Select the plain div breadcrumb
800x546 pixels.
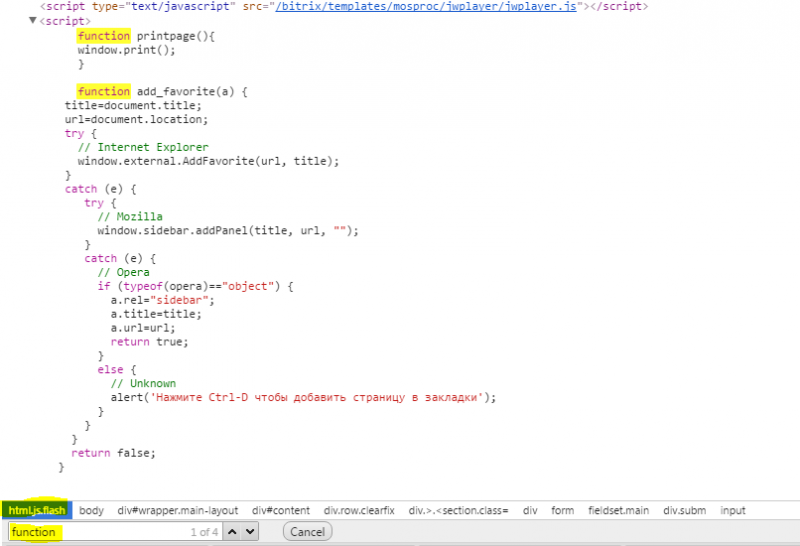(530, 510)
